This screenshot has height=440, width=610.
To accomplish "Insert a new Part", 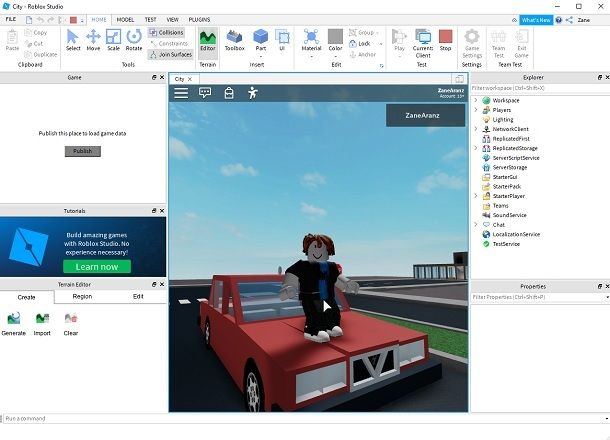I will coord(261,40).
